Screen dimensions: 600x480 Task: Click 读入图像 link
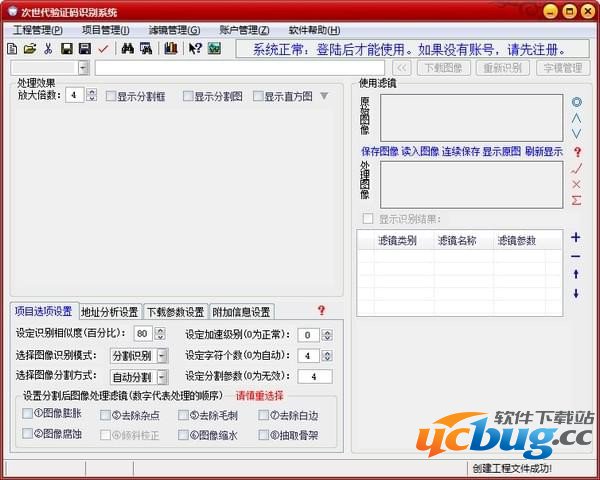coord(420,152)
